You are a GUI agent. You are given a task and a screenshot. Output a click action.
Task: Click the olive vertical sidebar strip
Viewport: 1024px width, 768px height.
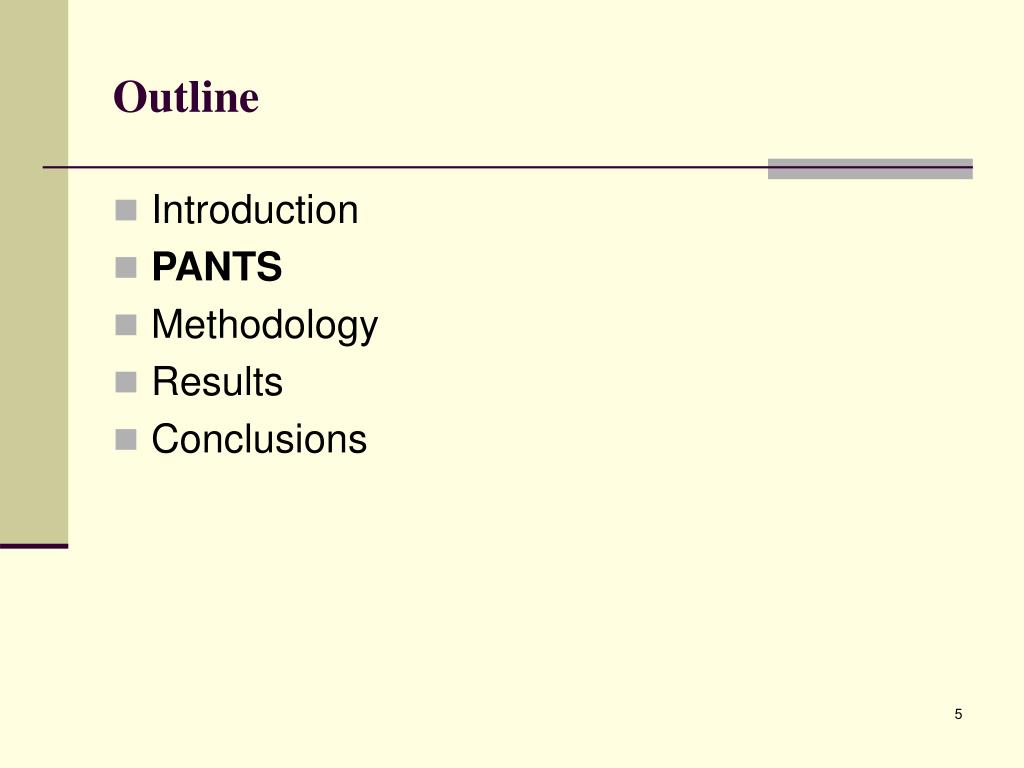[34, 271]
